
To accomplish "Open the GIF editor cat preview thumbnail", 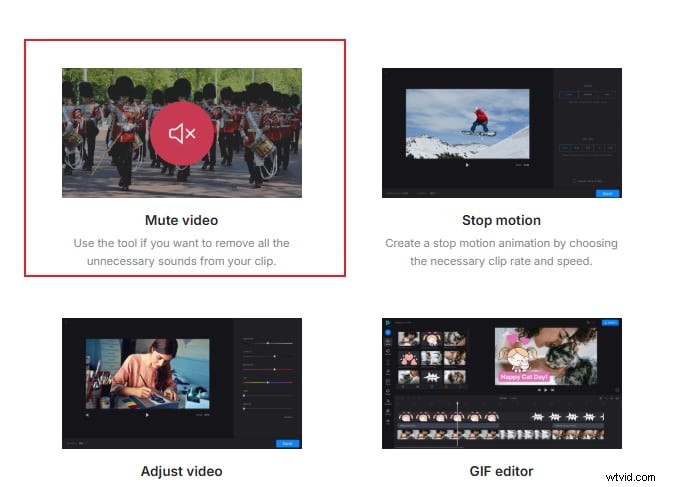I will click(502, 383).
